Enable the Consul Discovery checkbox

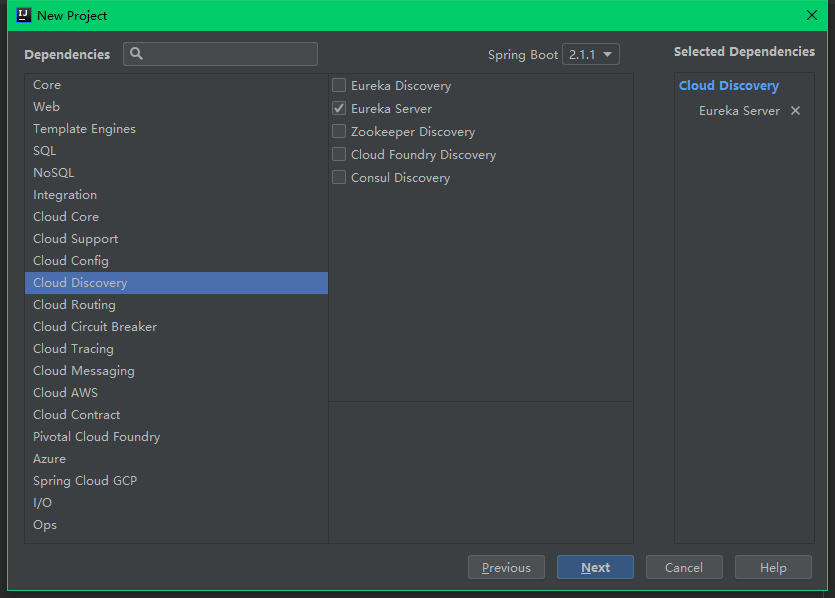[x=339, y=177]
